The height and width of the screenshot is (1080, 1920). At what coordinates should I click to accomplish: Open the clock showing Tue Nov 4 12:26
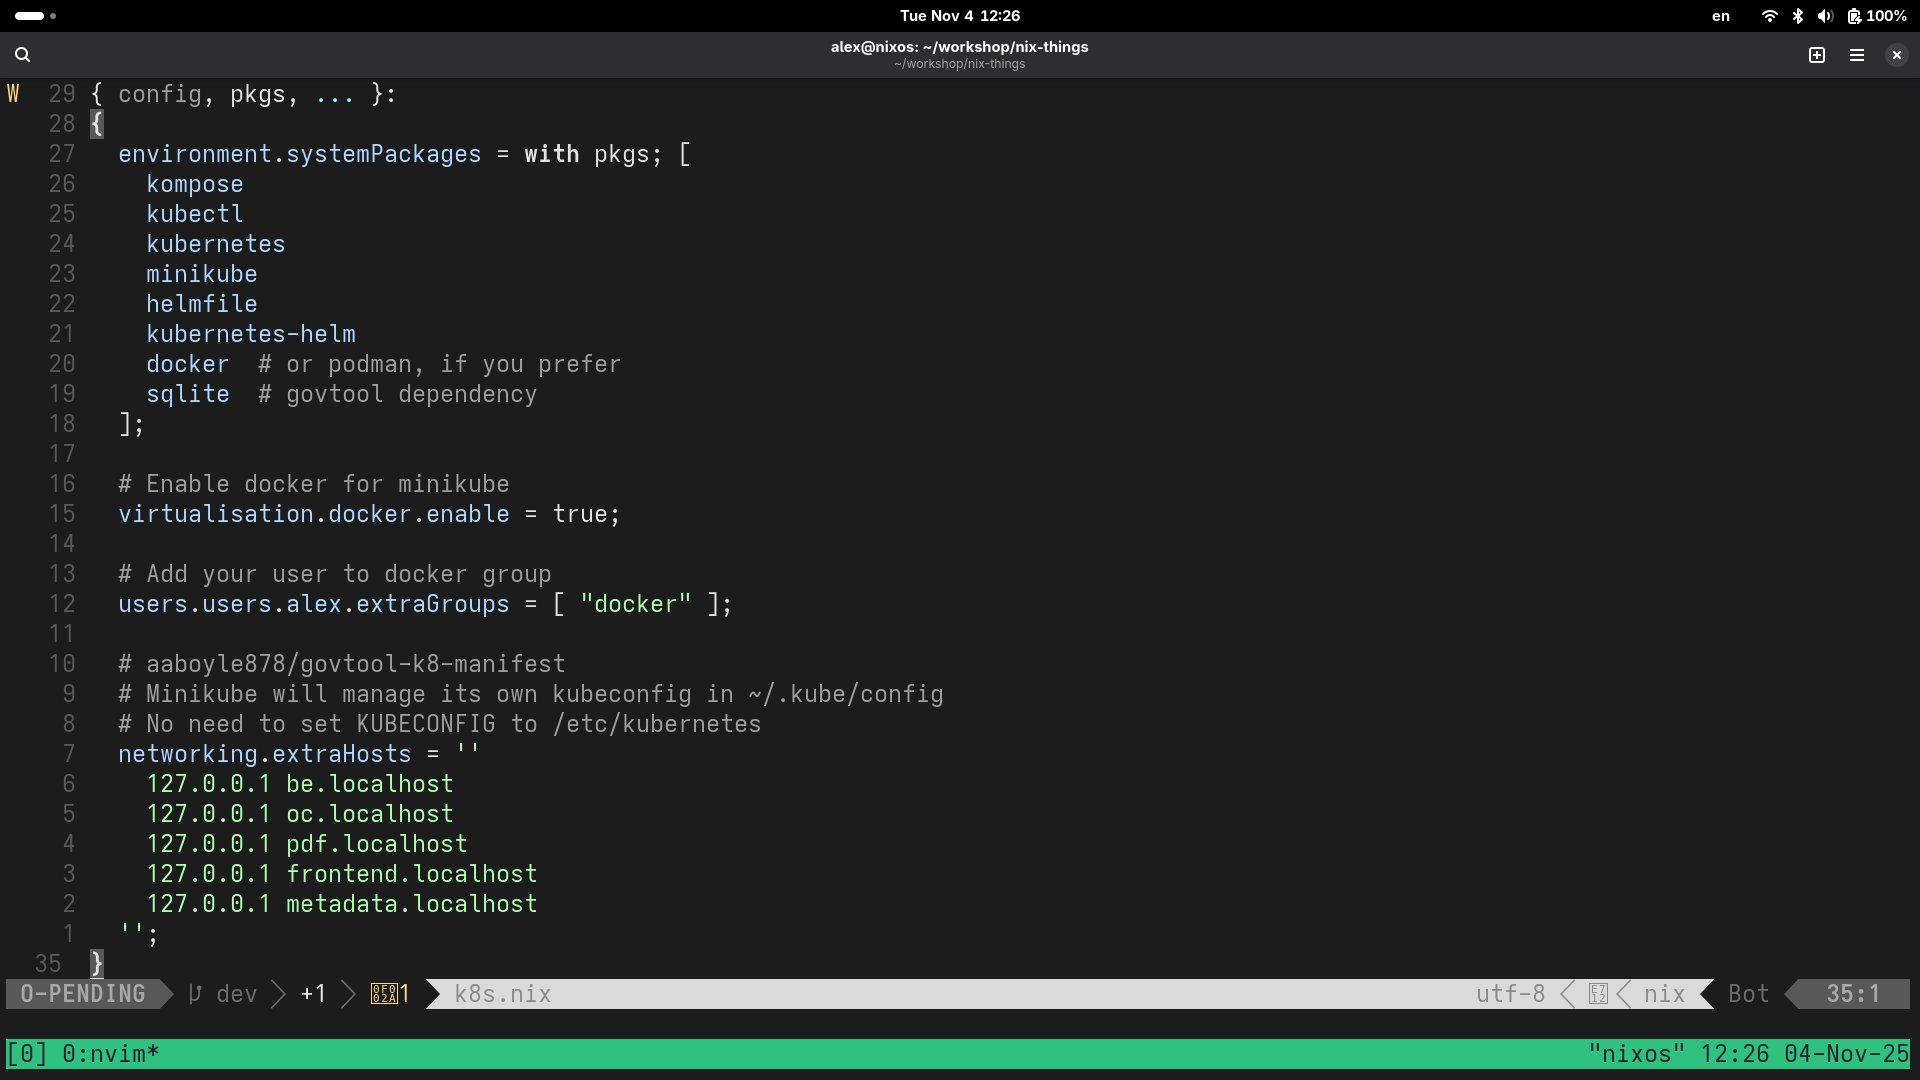pyautogui.click(x=959, y=16)
